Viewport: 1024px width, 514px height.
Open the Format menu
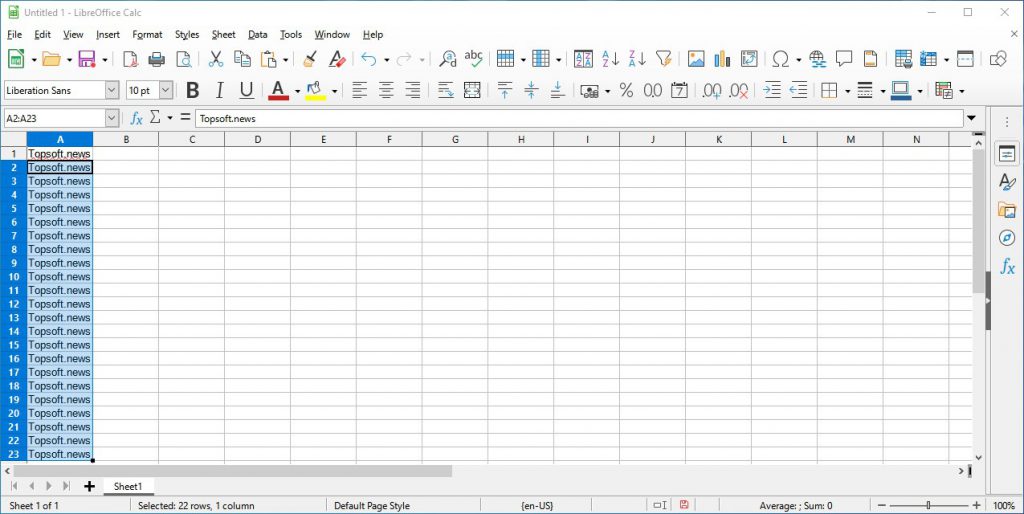[x=147, y=35]
